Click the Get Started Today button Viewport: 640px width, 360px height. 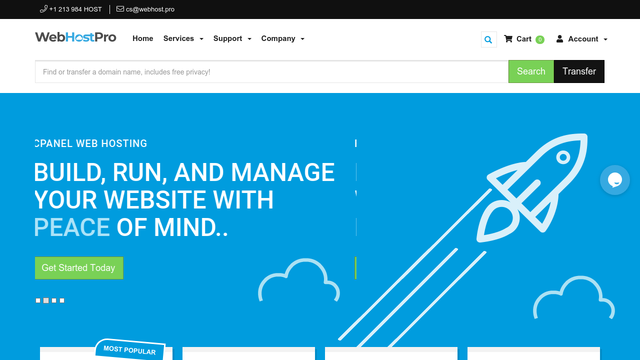pos(79,268)
